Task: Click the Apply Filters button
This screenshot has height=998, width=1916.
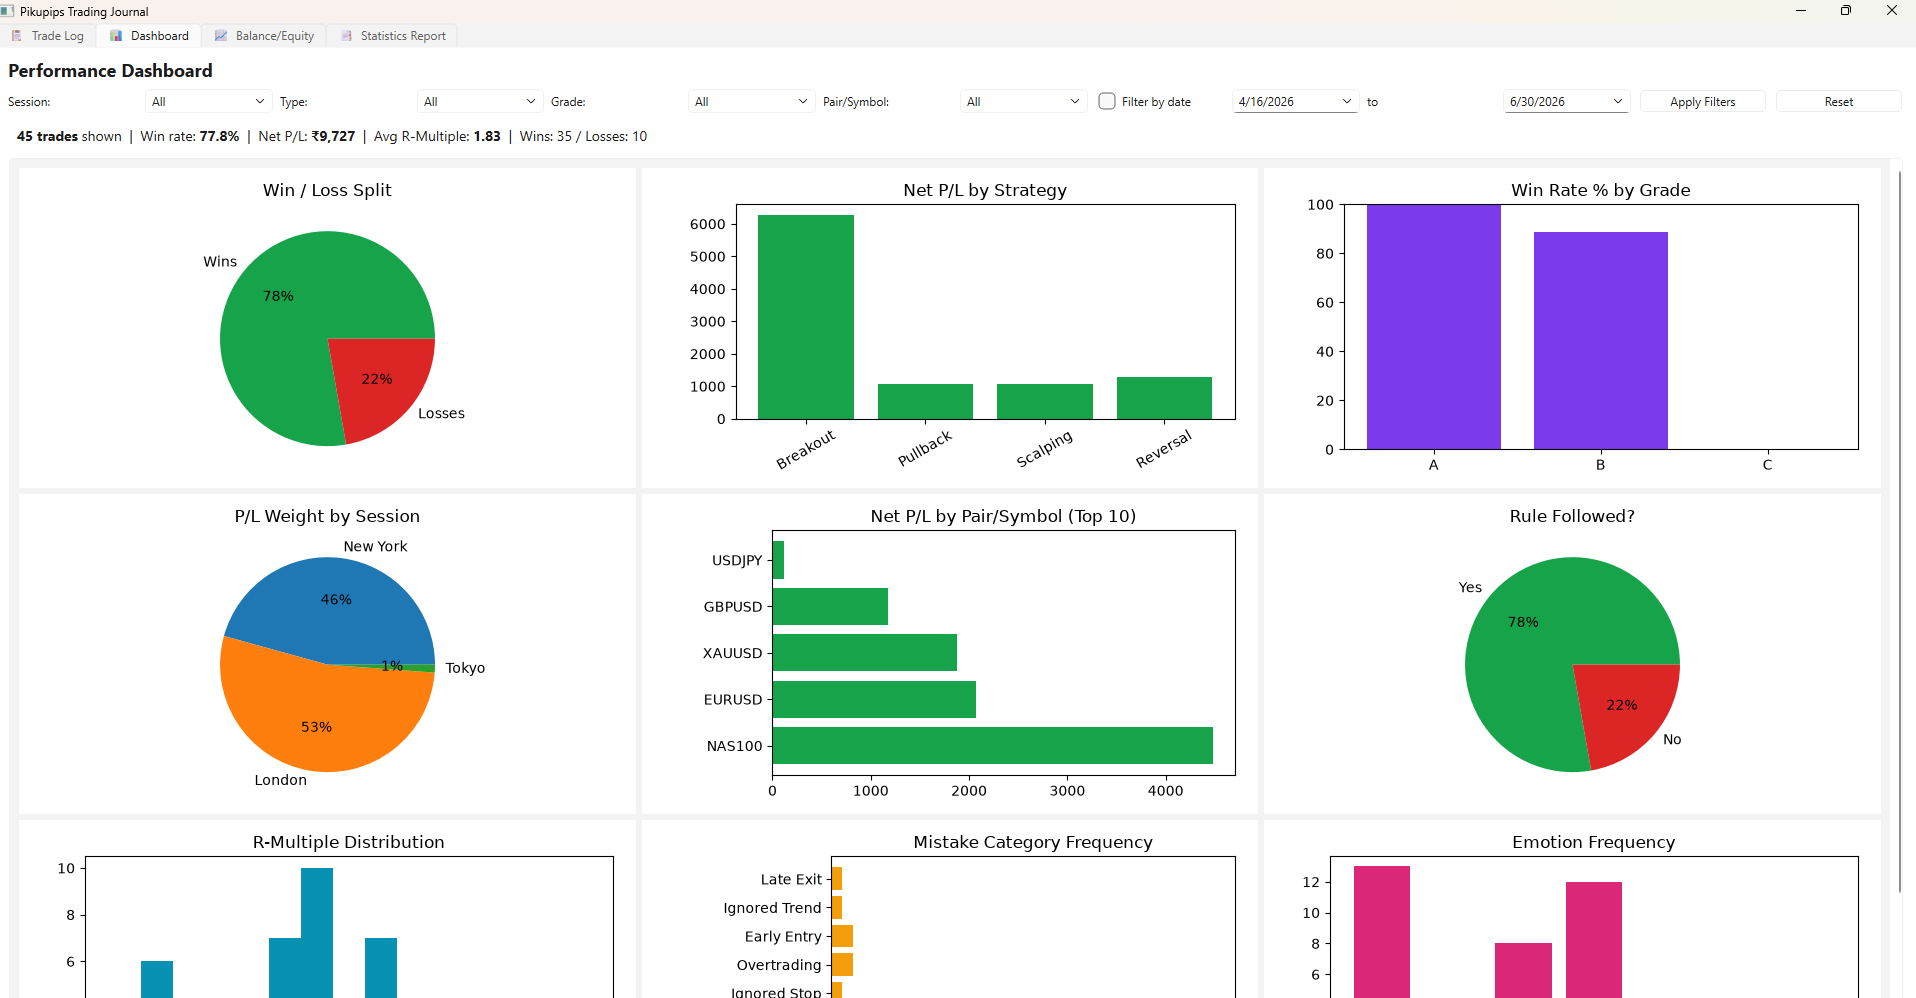Action: [x=1702, y=102]
